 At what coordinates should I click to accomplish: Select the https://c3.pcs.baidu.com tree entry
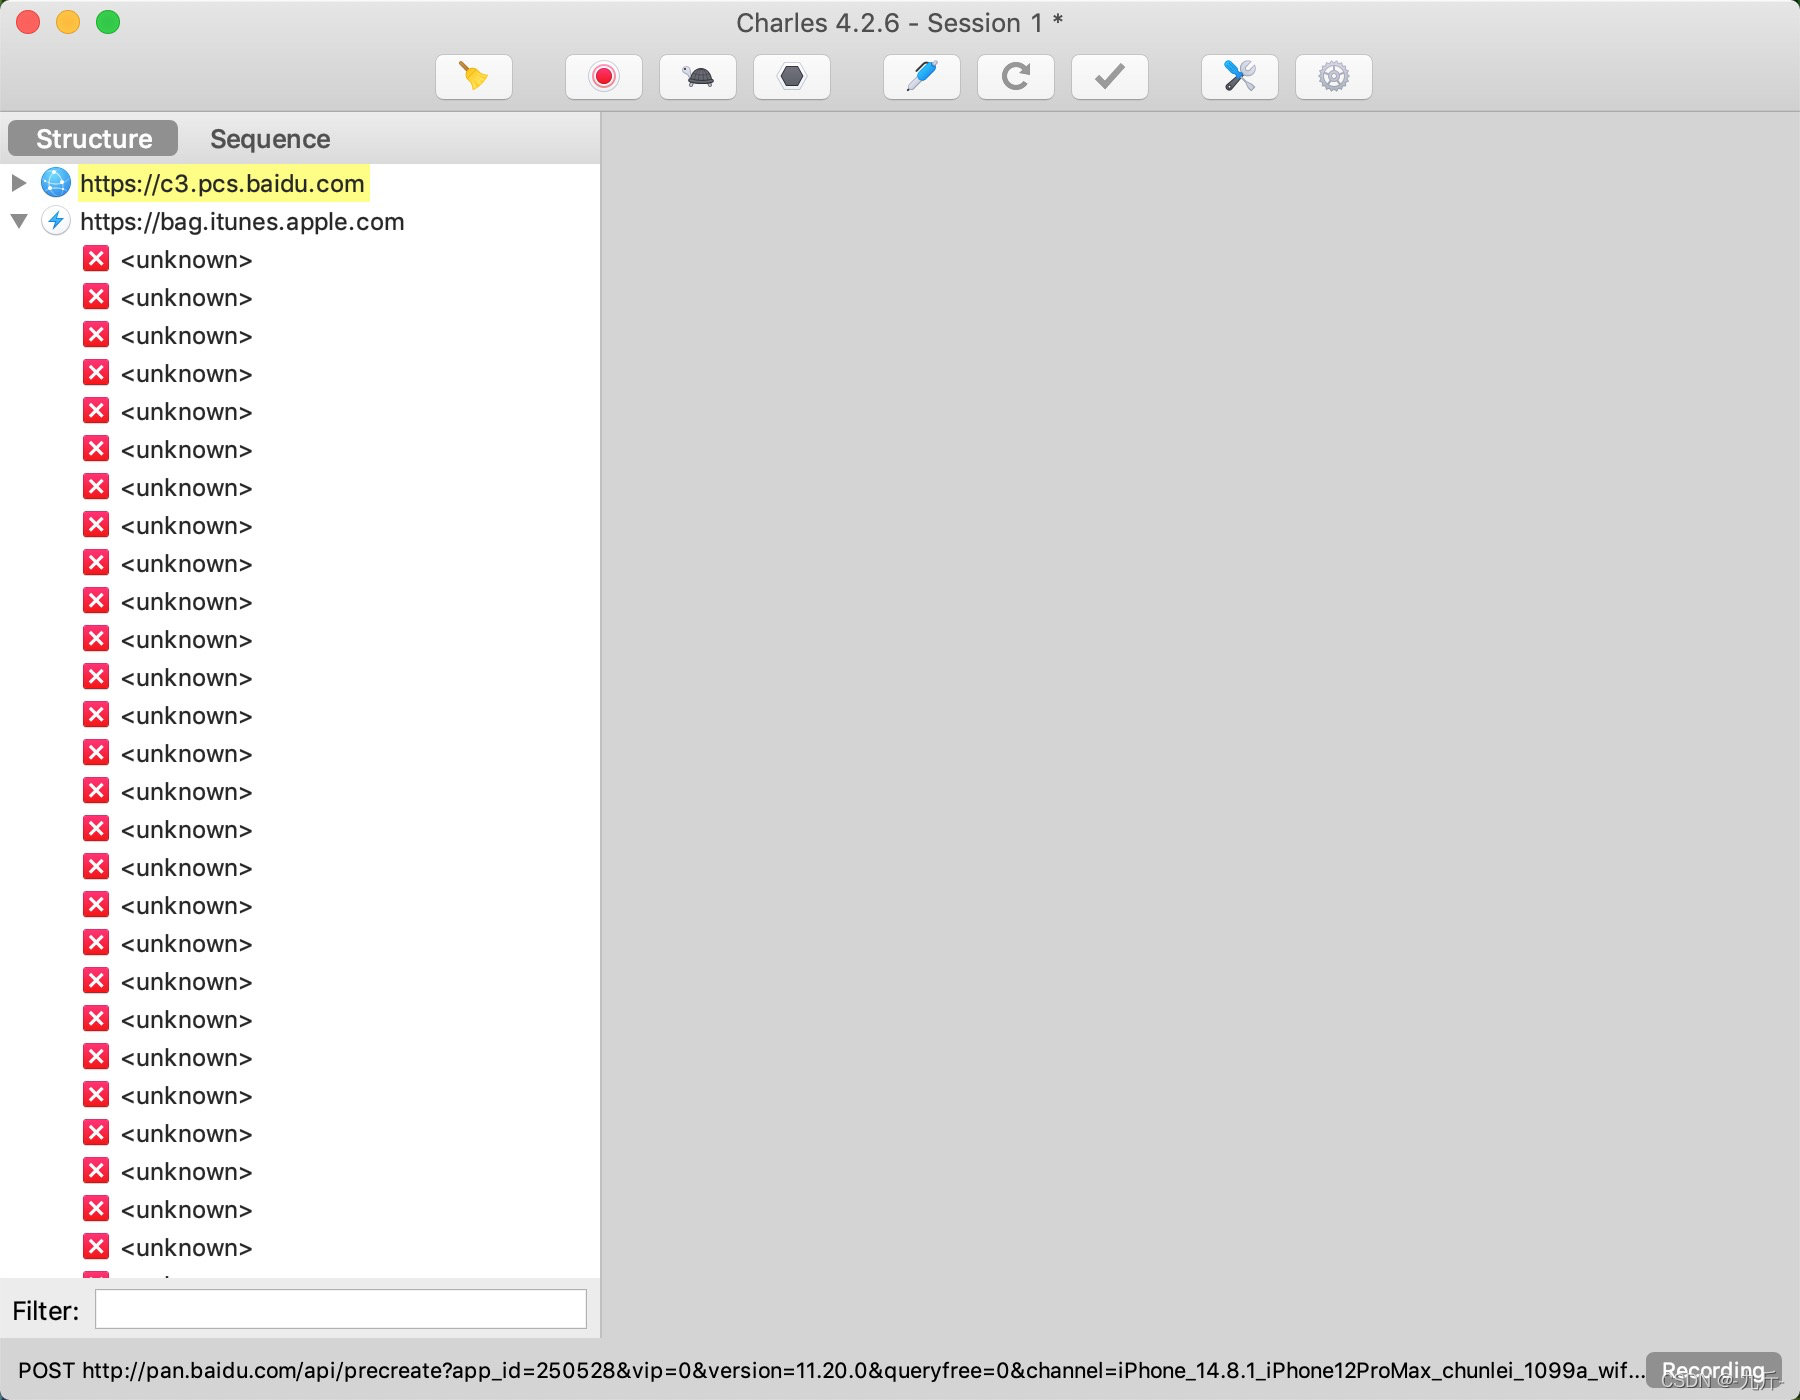222,183
